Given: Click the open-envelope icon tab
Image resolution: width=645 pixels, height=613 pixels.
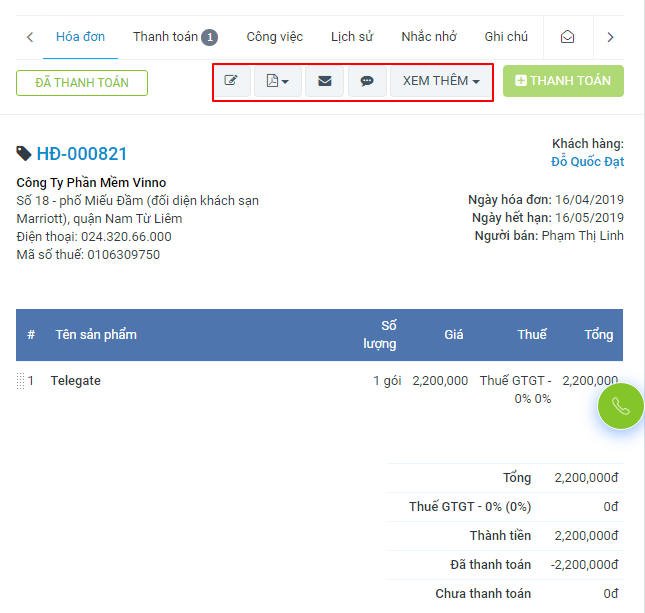Looking at the screenshot, I should click(x=568, y=37).
